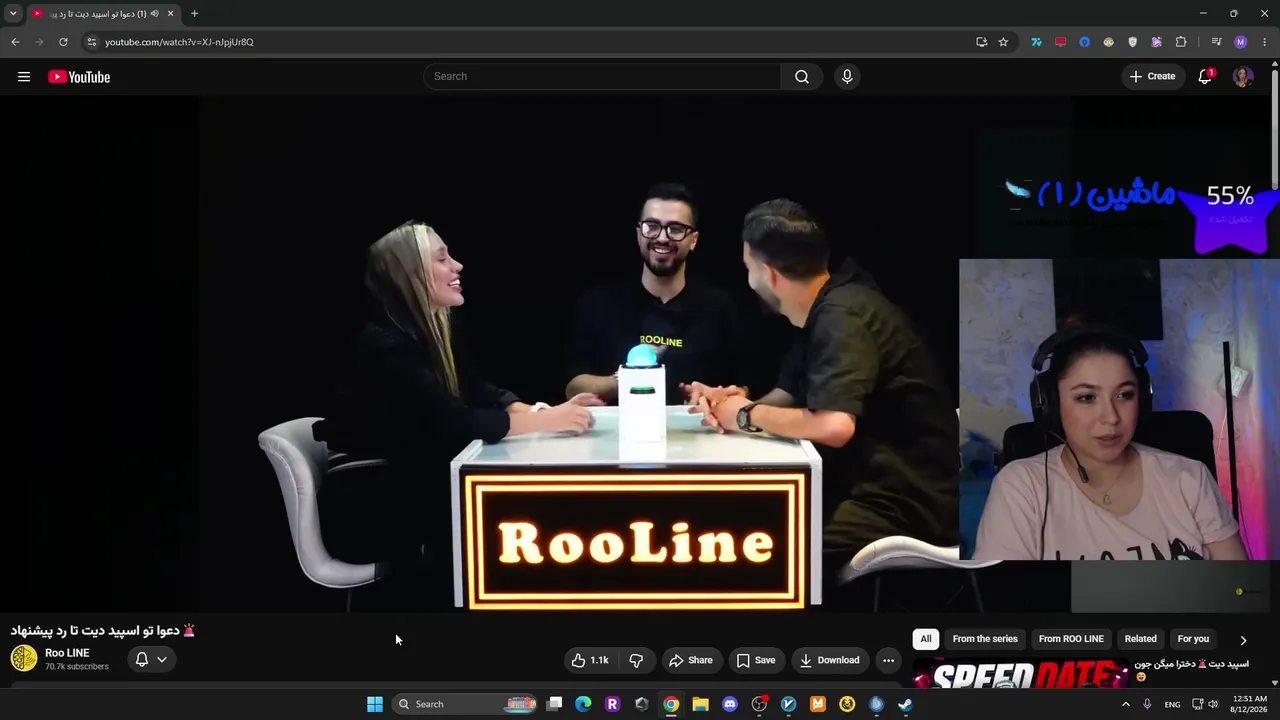Open the install app icon in address bar
Screen dimensions: 1280x720
pyautogui.click(x=981, y=42)
